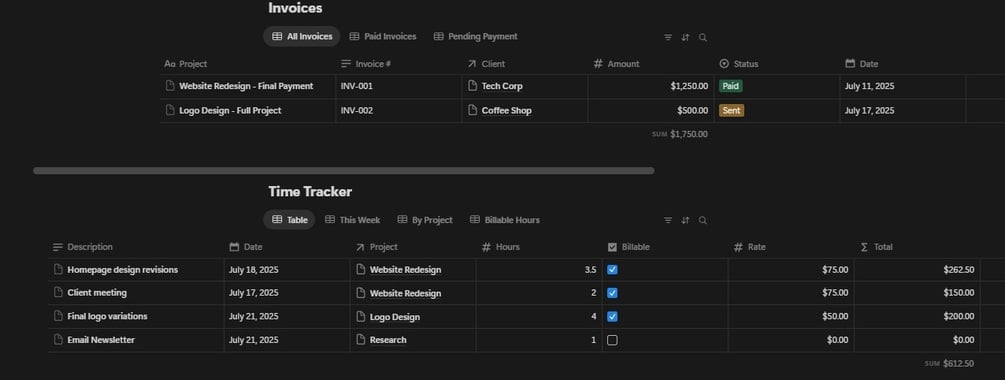
Task: Switch to Pending Payment tab
Action: click(476, 37)
